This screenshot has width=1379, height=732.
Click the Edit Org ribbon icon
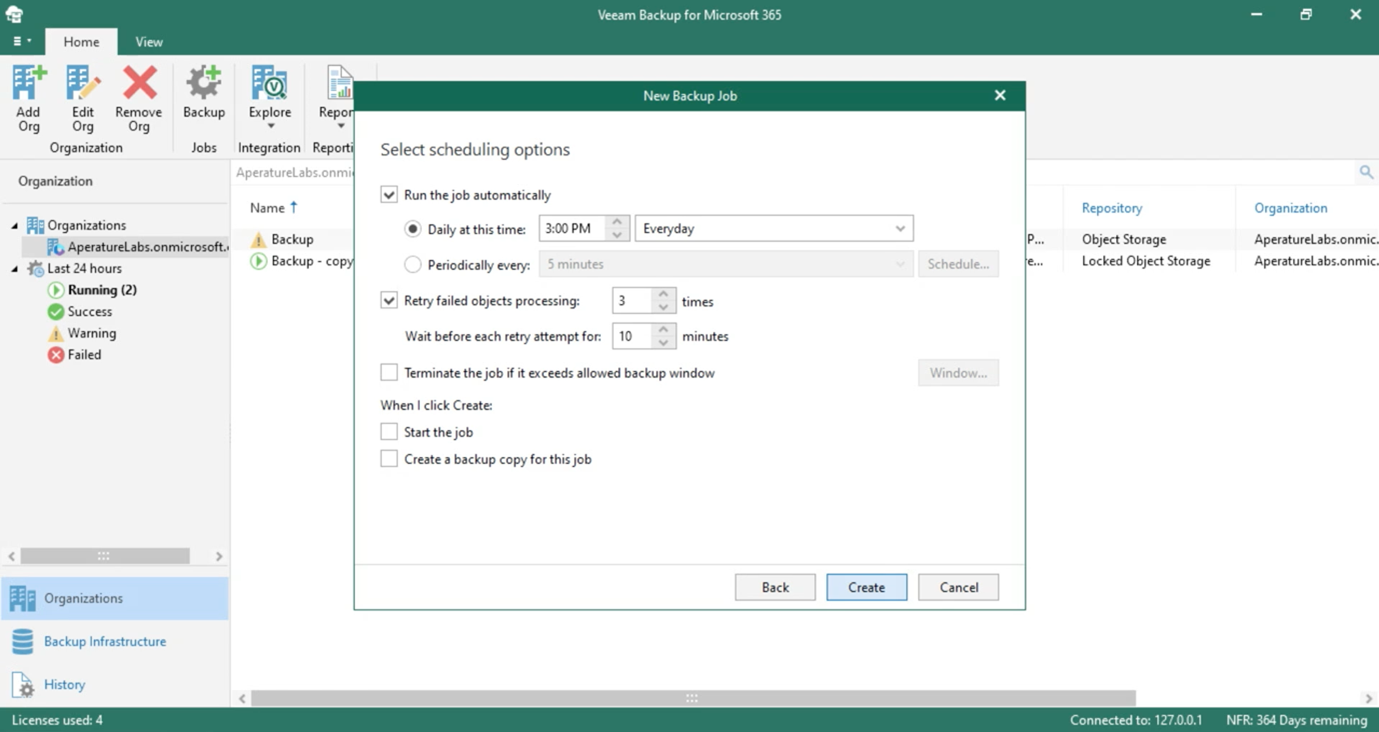[x=82, y=84]
